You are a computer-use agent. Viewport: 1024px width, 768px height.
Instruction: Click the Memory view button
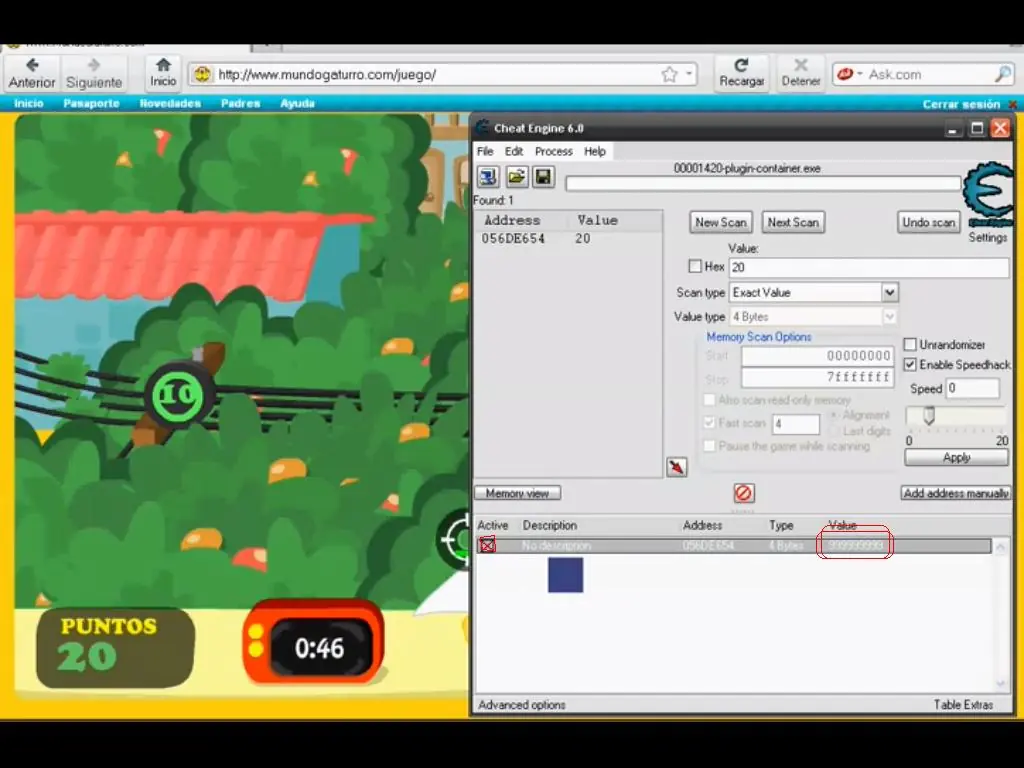(x=517, y=493)
